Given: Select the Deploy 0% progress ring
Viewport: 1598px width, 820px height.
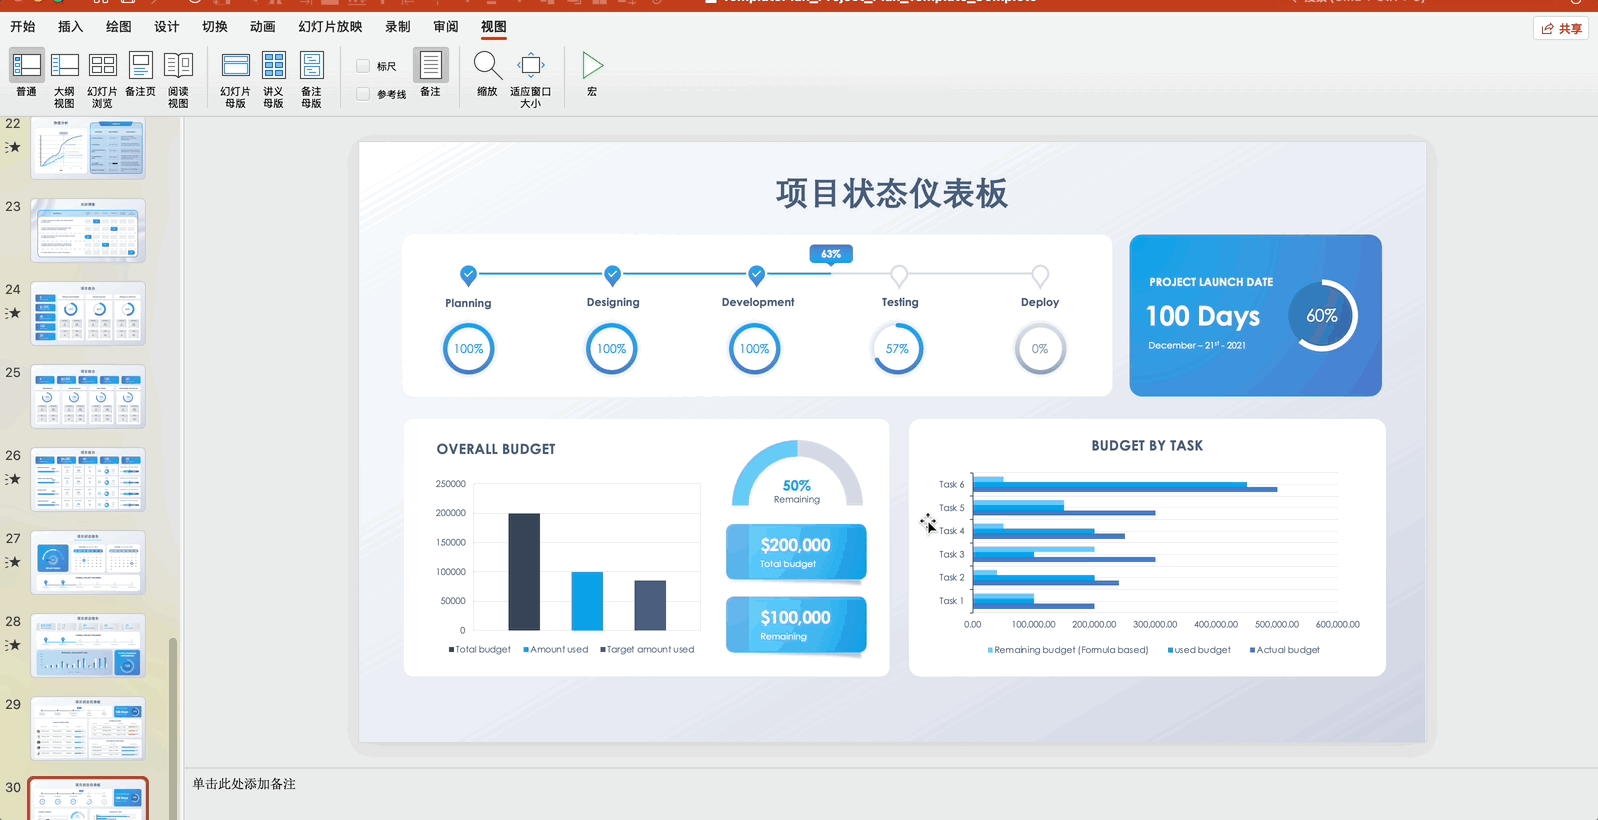Looking at the screenshot, I should pos(1040,349).
